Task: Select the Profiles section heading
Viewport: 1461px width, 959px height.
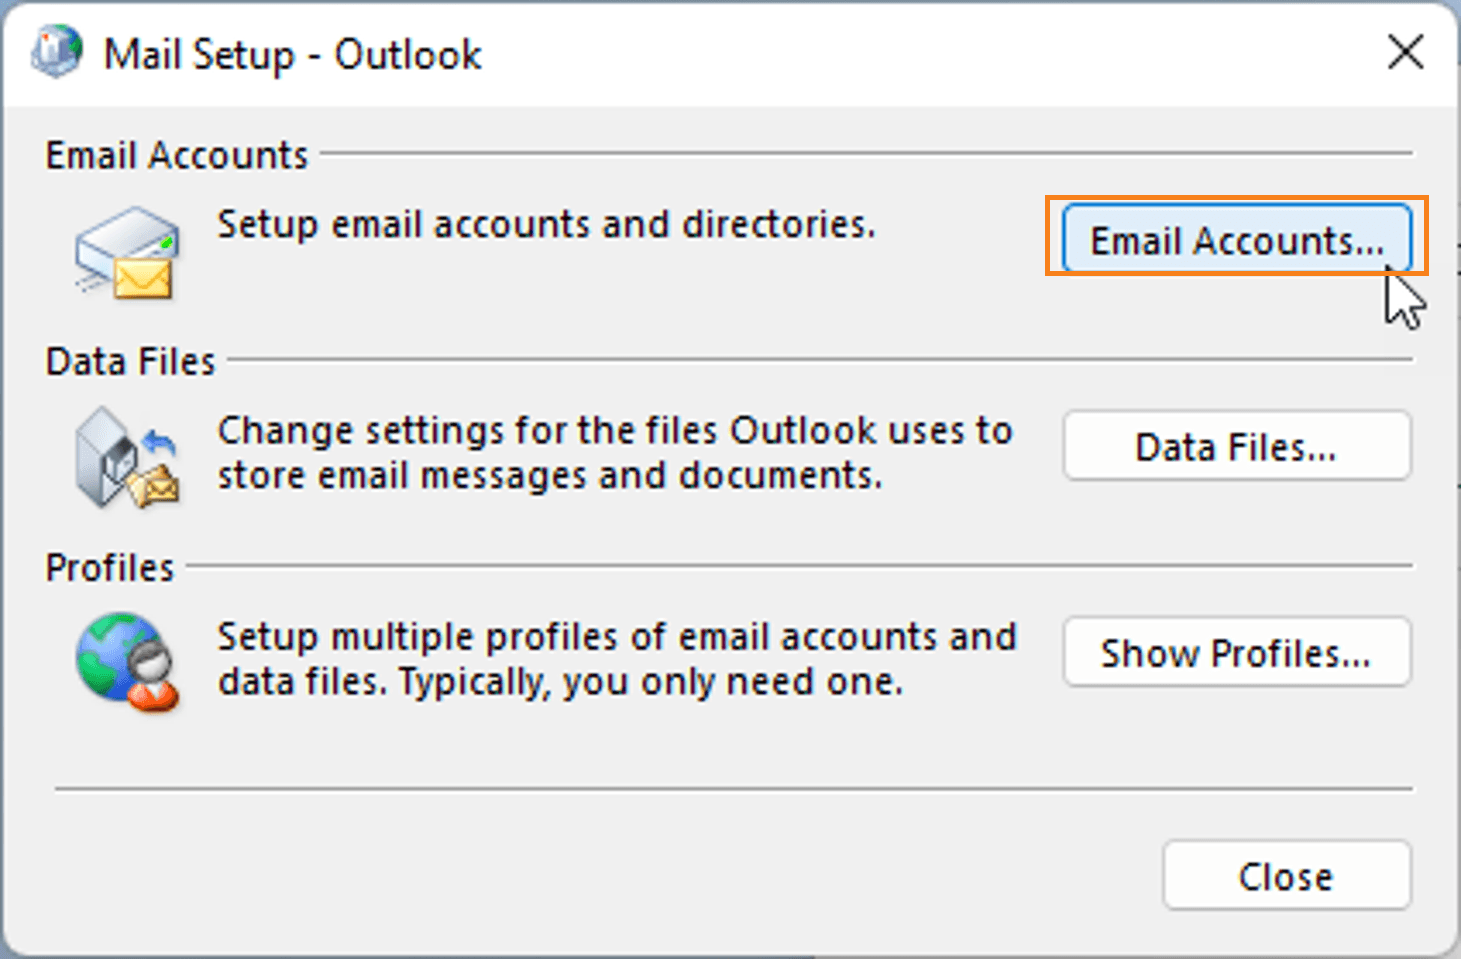Action: (110, 567)
